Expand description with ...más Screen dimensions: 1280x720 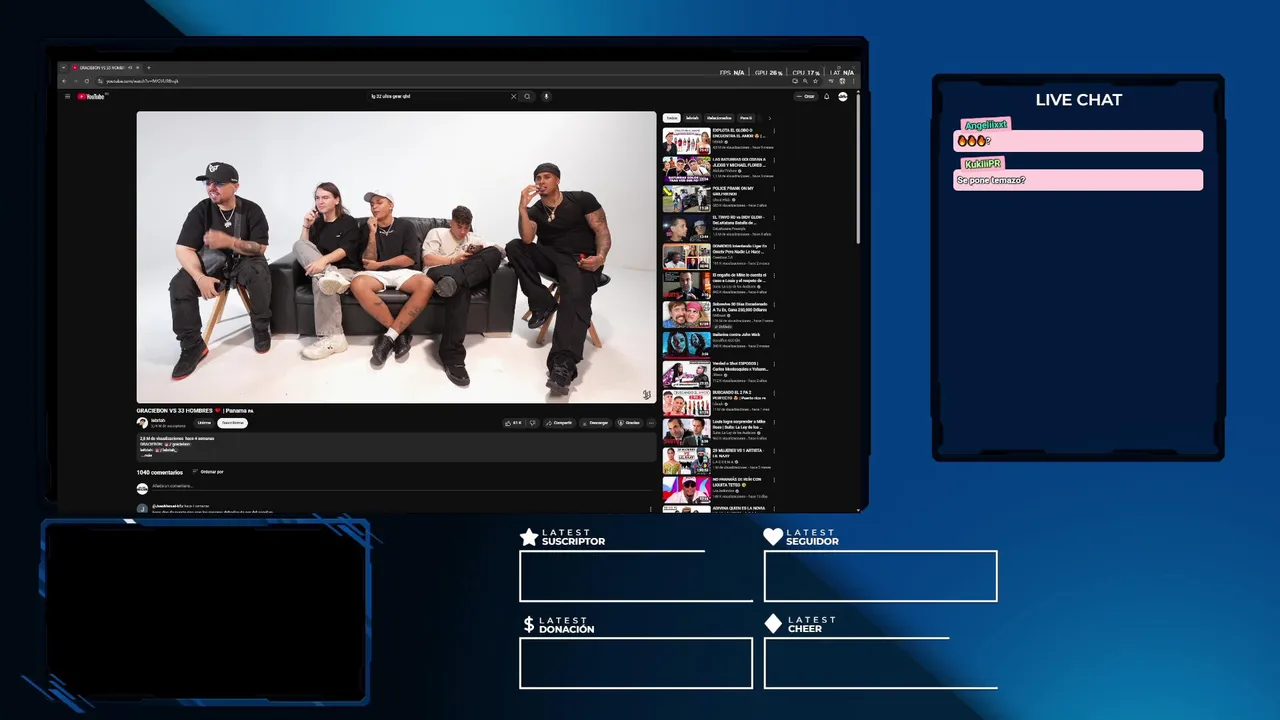click(x=146, y=455)
